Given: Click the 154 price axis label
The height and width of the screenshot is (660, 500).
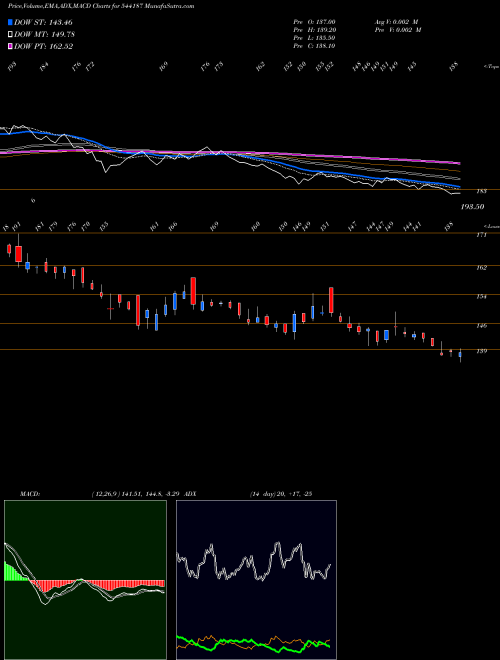Looking at the screenshot, I should [x=481, y=297].
